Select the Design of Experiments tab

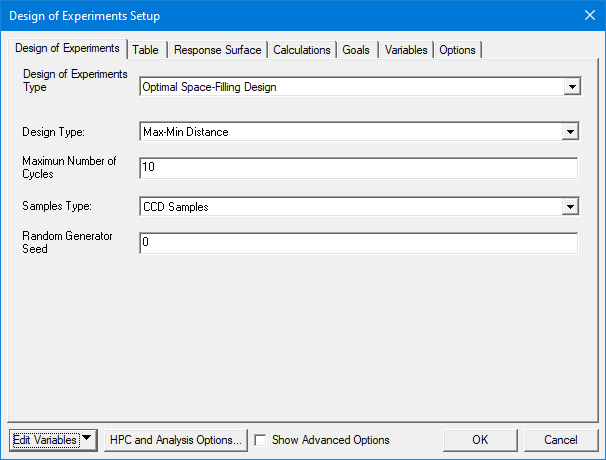[67, 48]
